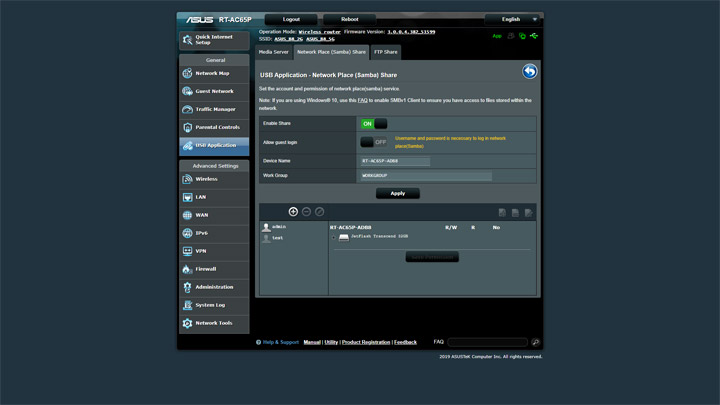Open Product Registration link

click(x=366, y=342)
